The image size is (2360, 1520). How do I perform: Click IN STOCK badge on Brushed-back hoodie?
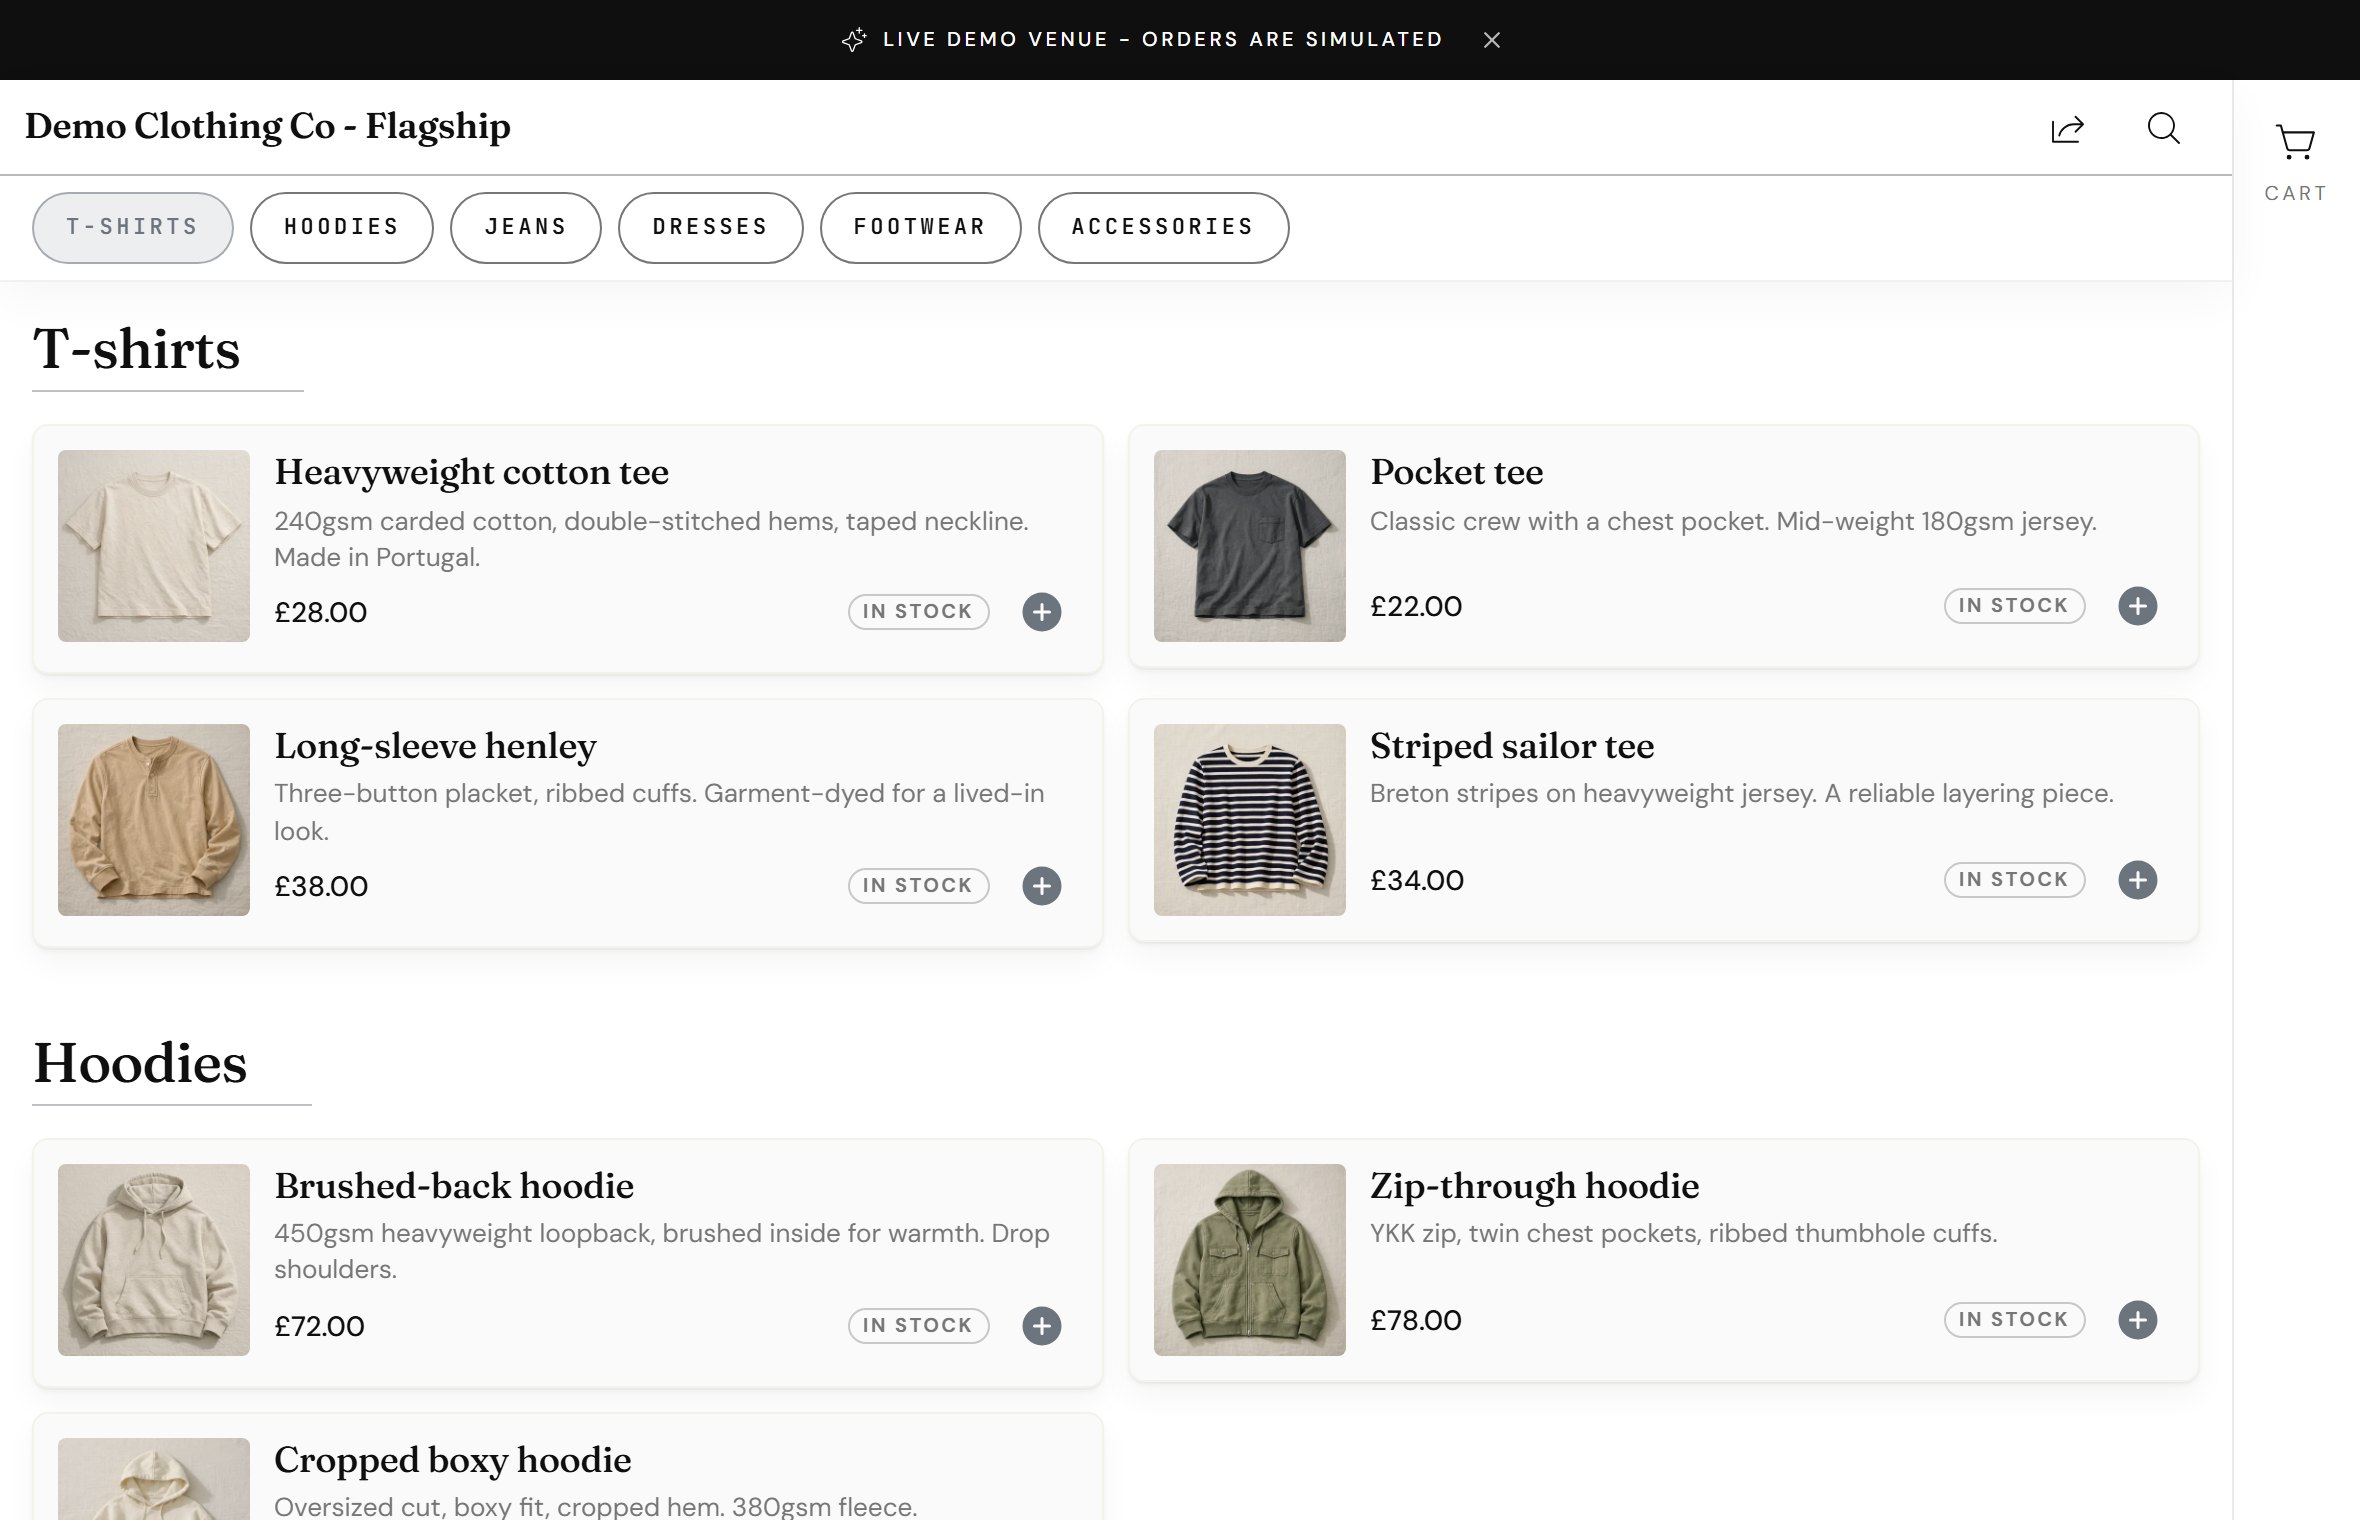click(x=918, y=1326)
